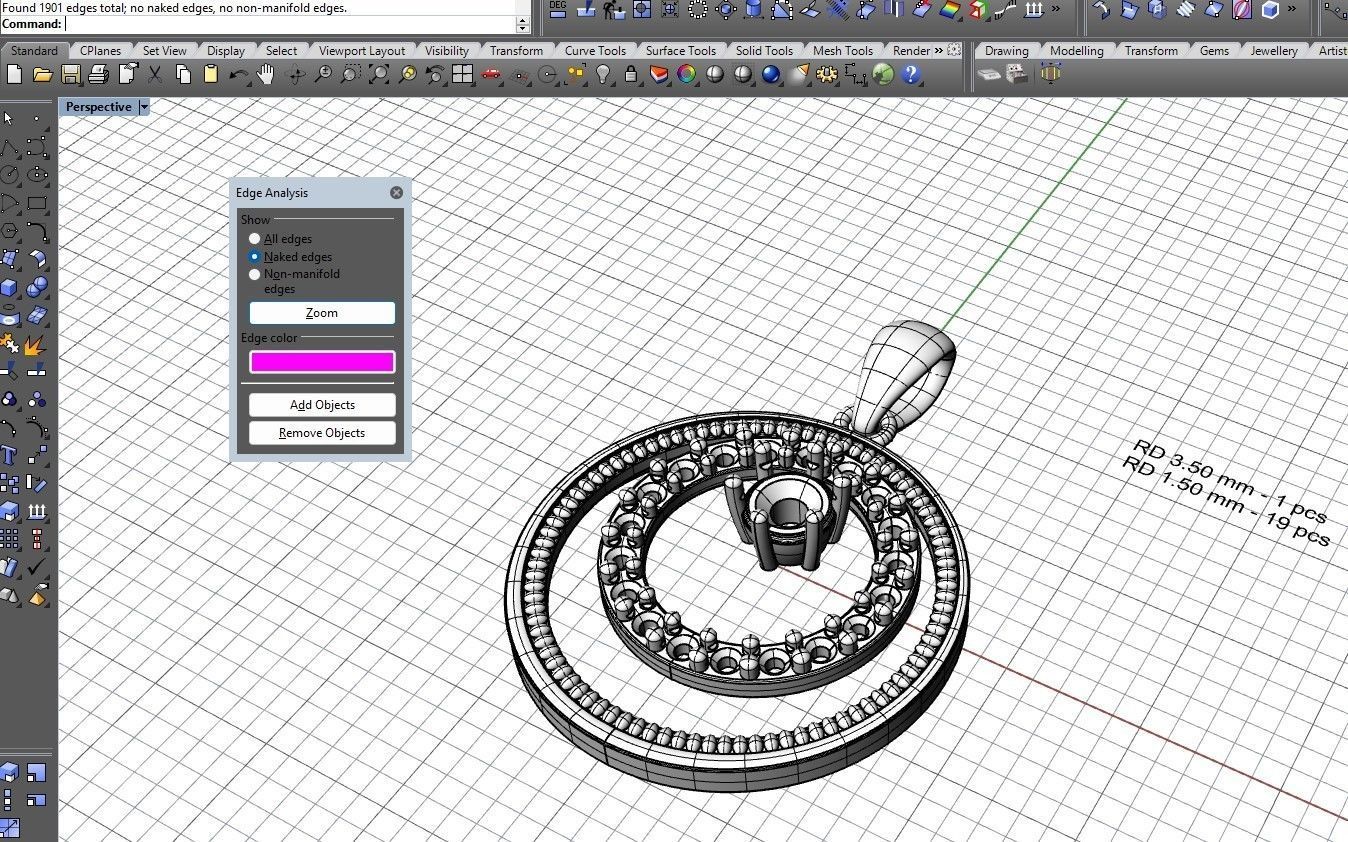The width and height of the screenshot is (1348, 842).
Task: Paste from the clipboard icon
Action: pos(210,74)
